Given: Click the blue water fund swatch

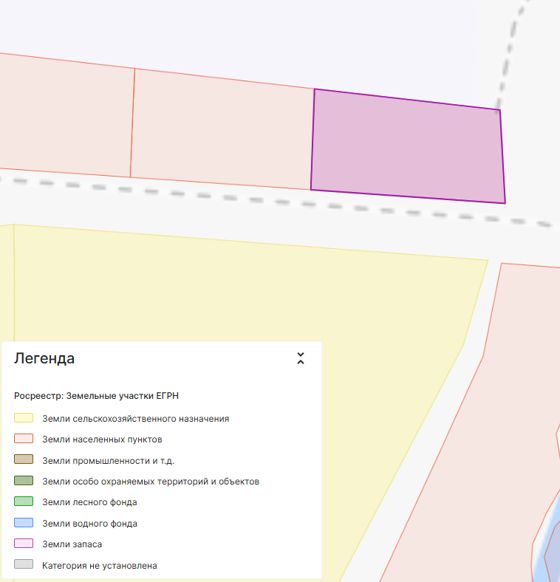Looking at the screenshot, I should (23, 523).
